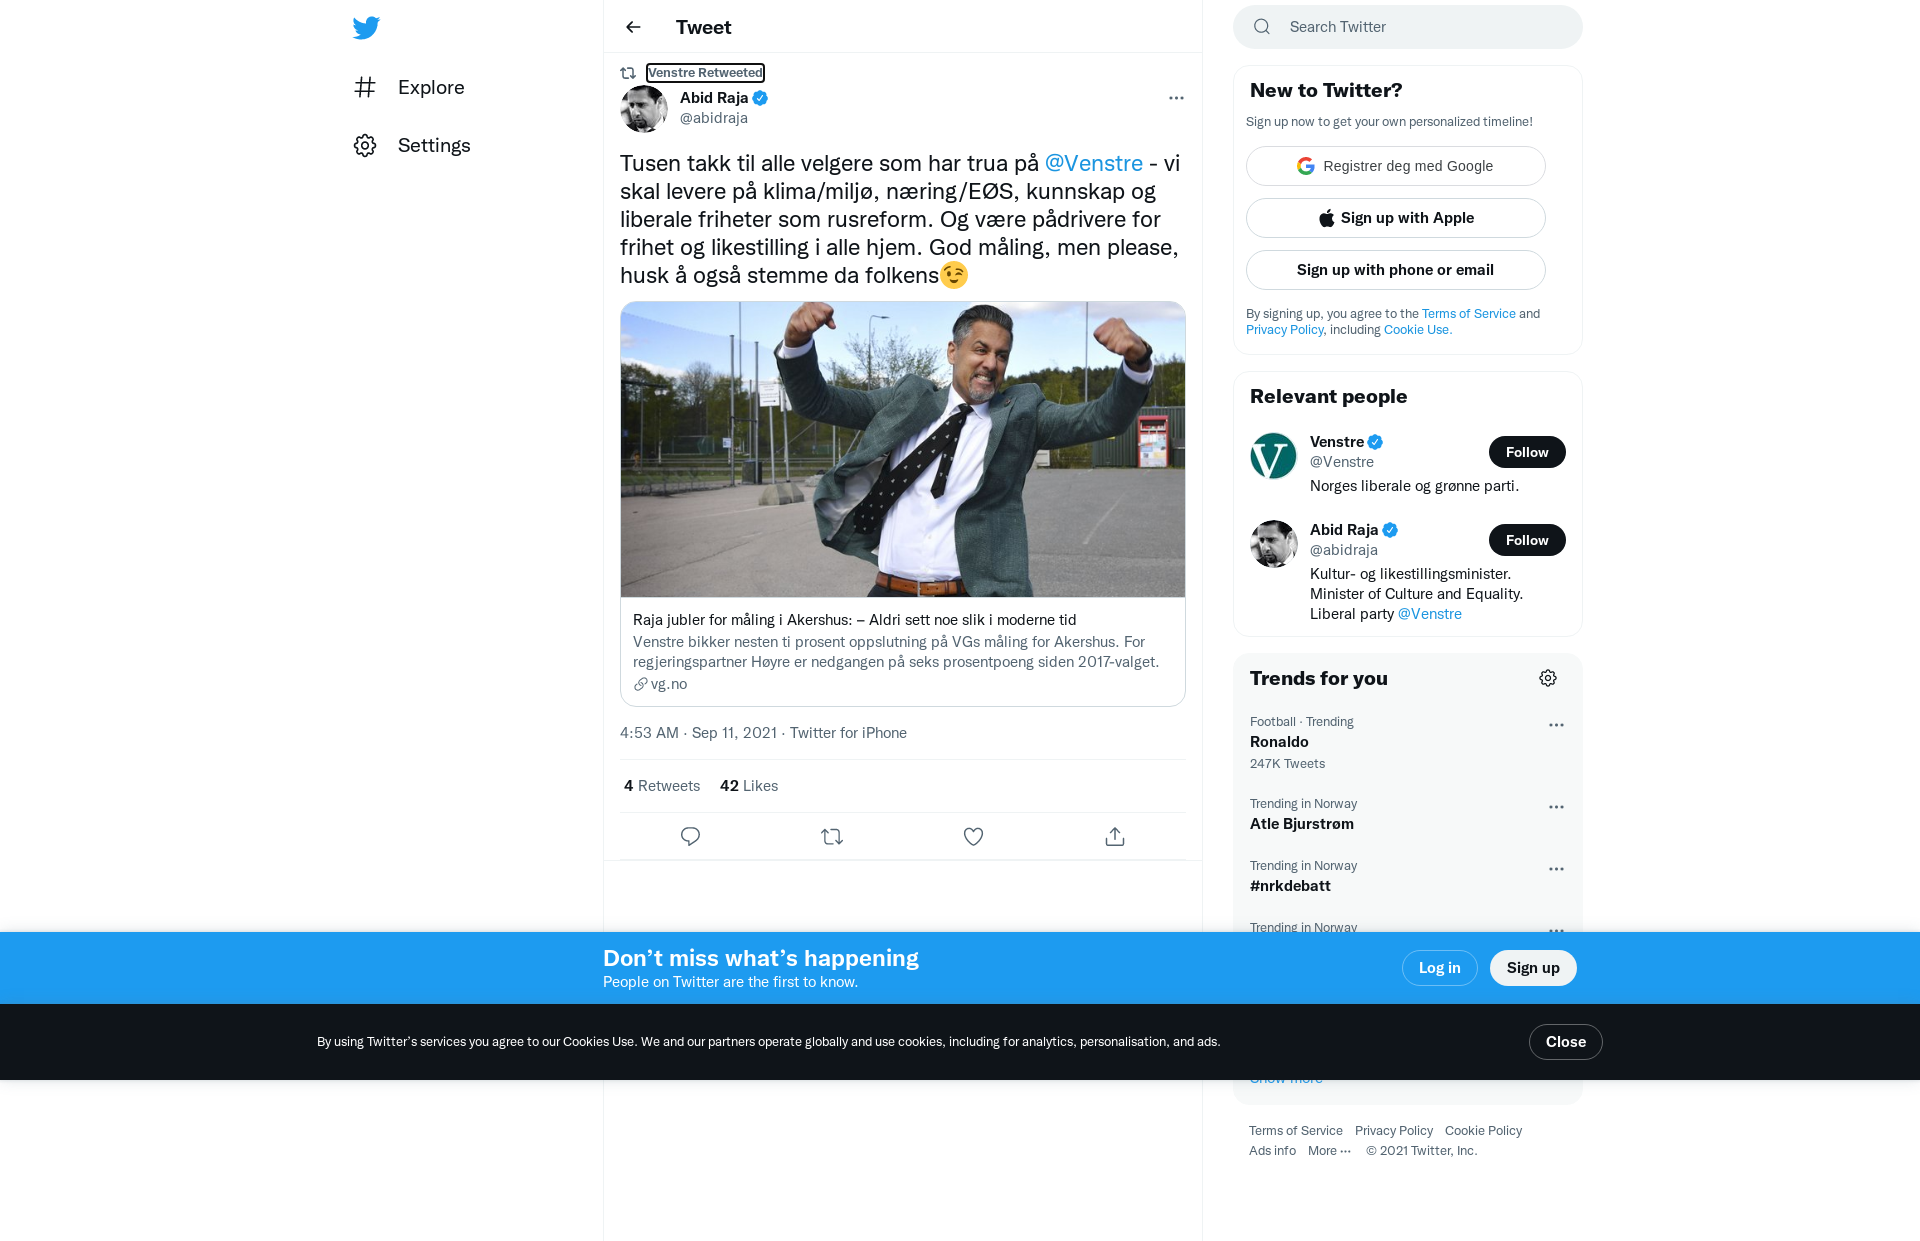Follow the Abid Raja account
This screenshot has width=1920, height=1241.
coord(1527,540)
